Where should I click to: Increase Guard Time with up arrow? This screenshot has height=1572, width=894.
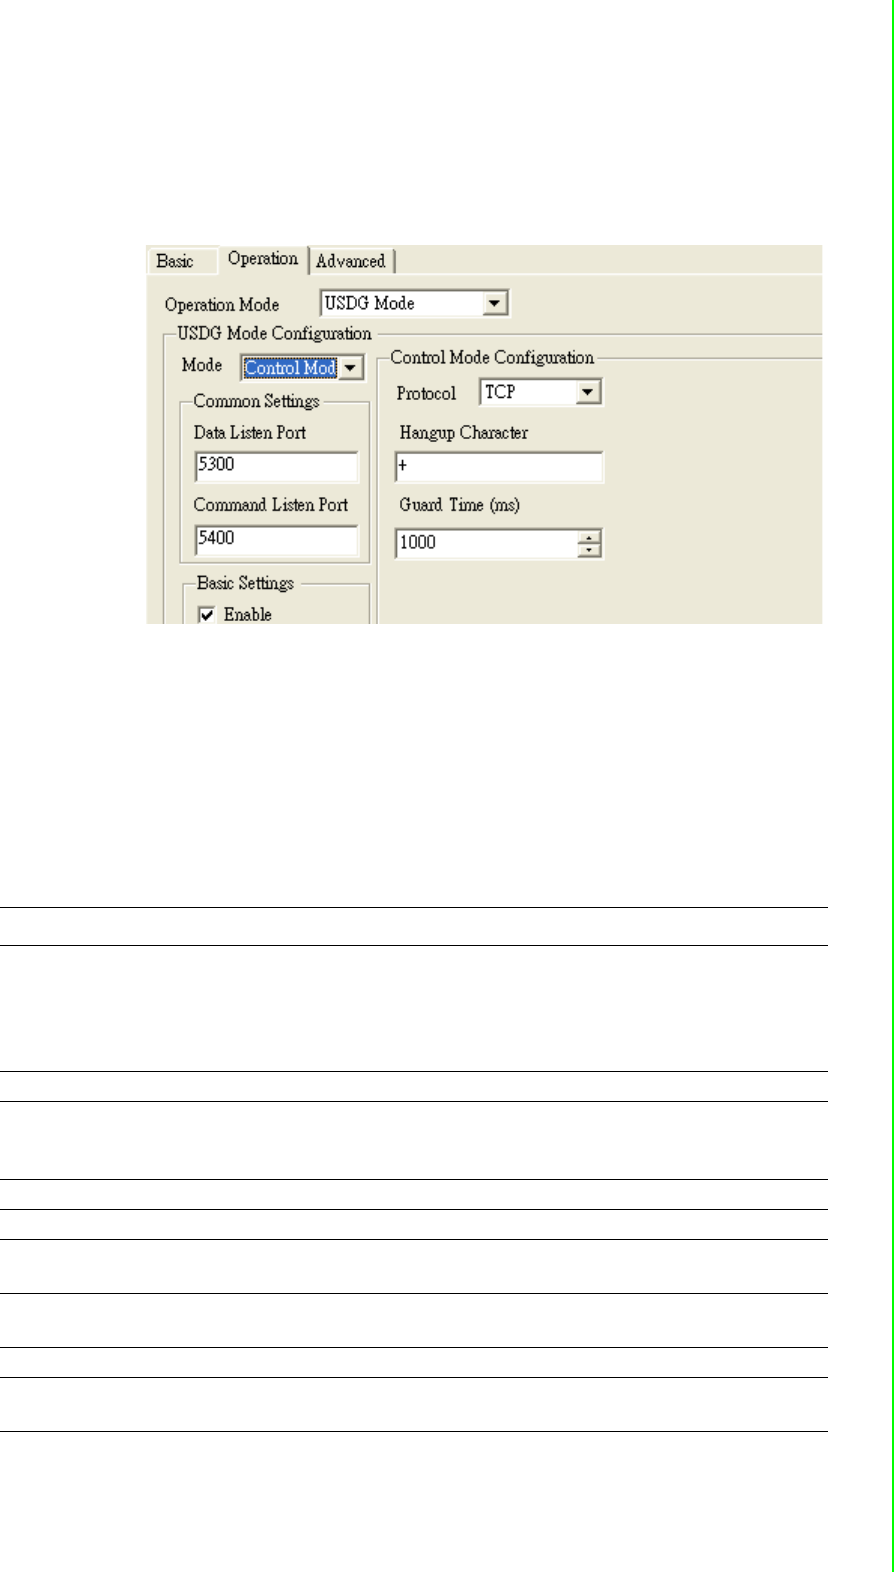point(591,538)
